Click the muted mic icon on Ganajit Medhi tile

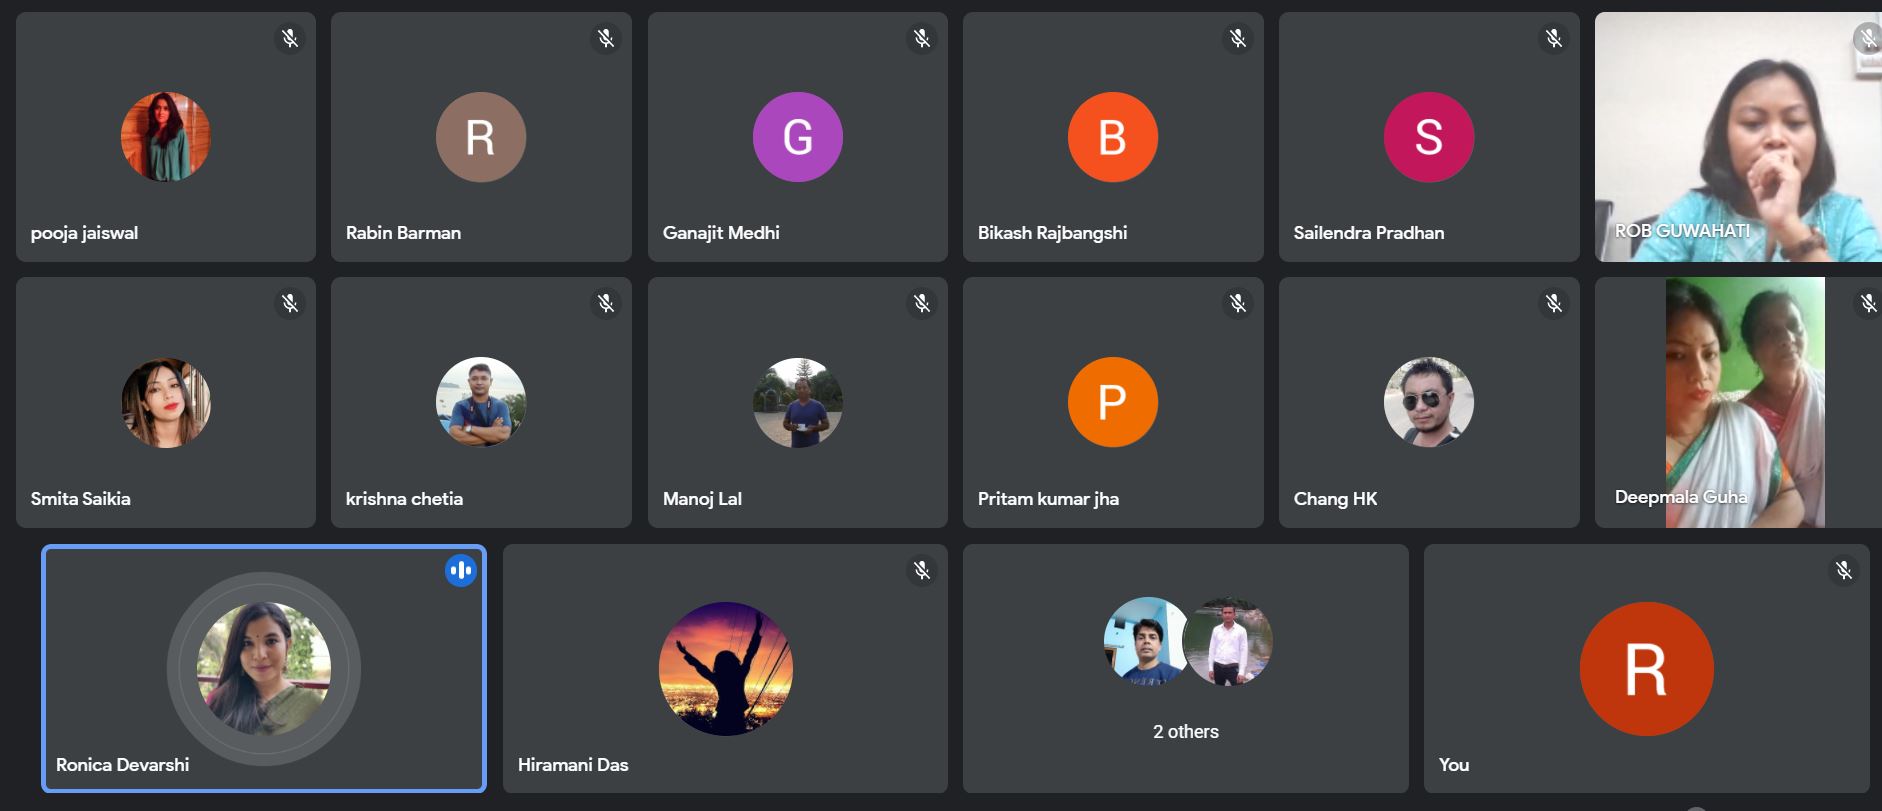(922, 39)
